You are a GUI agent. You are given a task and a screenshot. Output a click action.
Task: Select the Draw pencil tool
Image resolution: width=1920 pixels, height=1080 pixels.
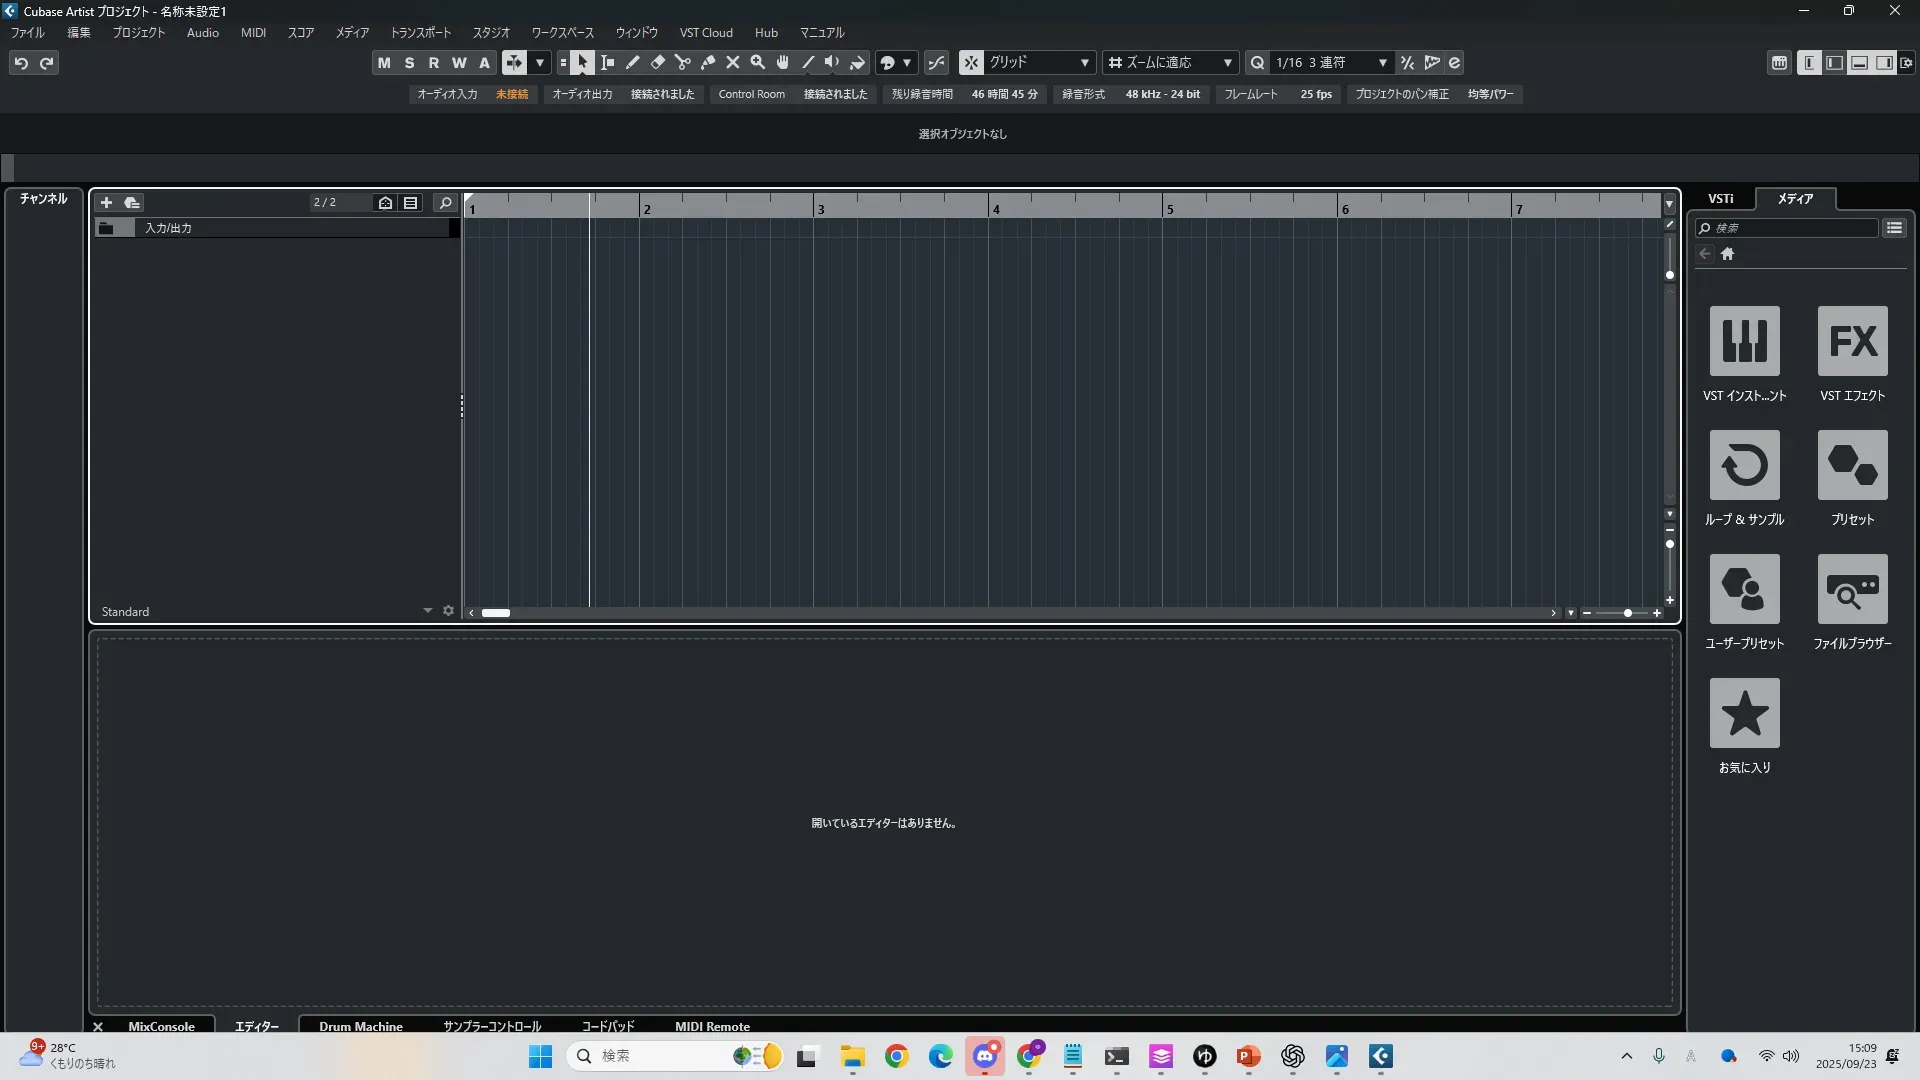coord(632,63)
